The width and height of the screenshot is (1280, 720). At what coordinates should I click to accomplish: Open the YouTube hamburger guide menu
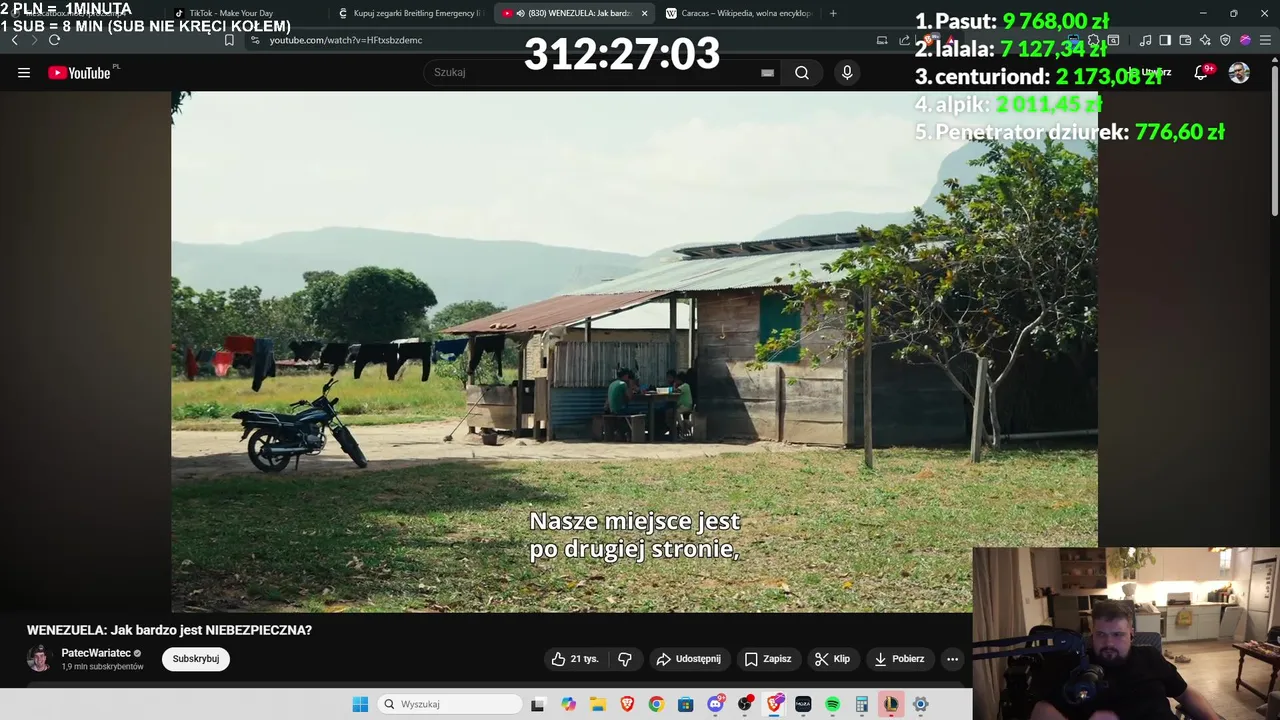click(x=24, y=72)
